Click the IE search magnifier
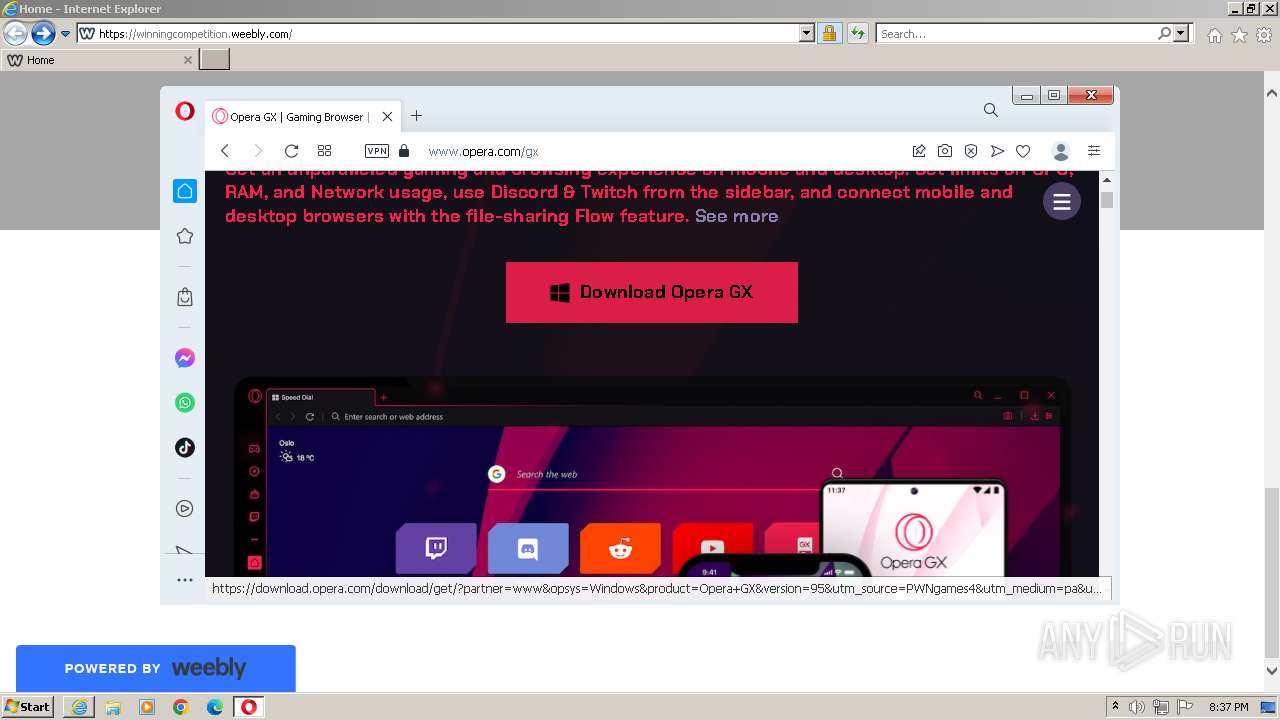Viewport: 1280px width, 720px height. tap(1165, 33)
